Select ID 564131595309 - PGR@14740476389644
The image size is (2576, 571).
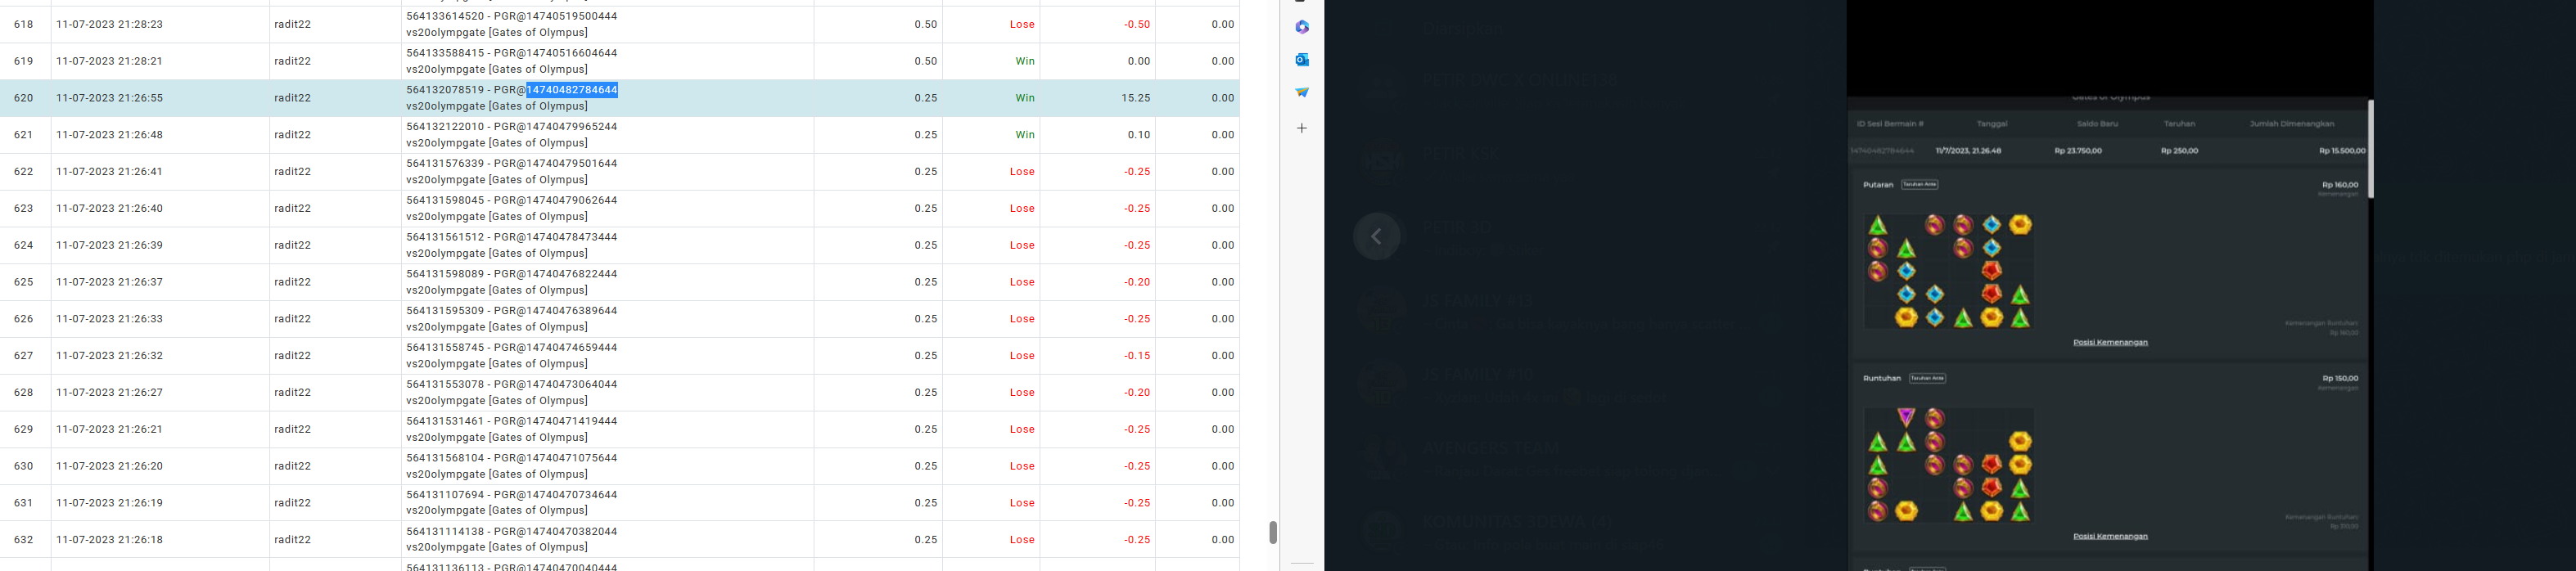(x=512, y=311)
